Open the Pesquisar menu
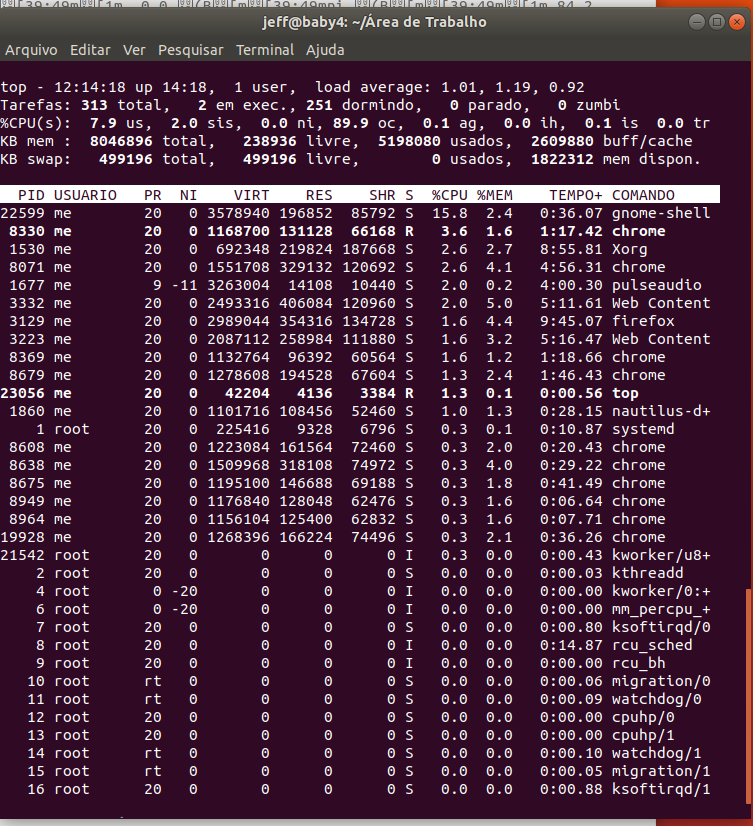This screenshot has width=753, height=826. [x=191, y=50]
